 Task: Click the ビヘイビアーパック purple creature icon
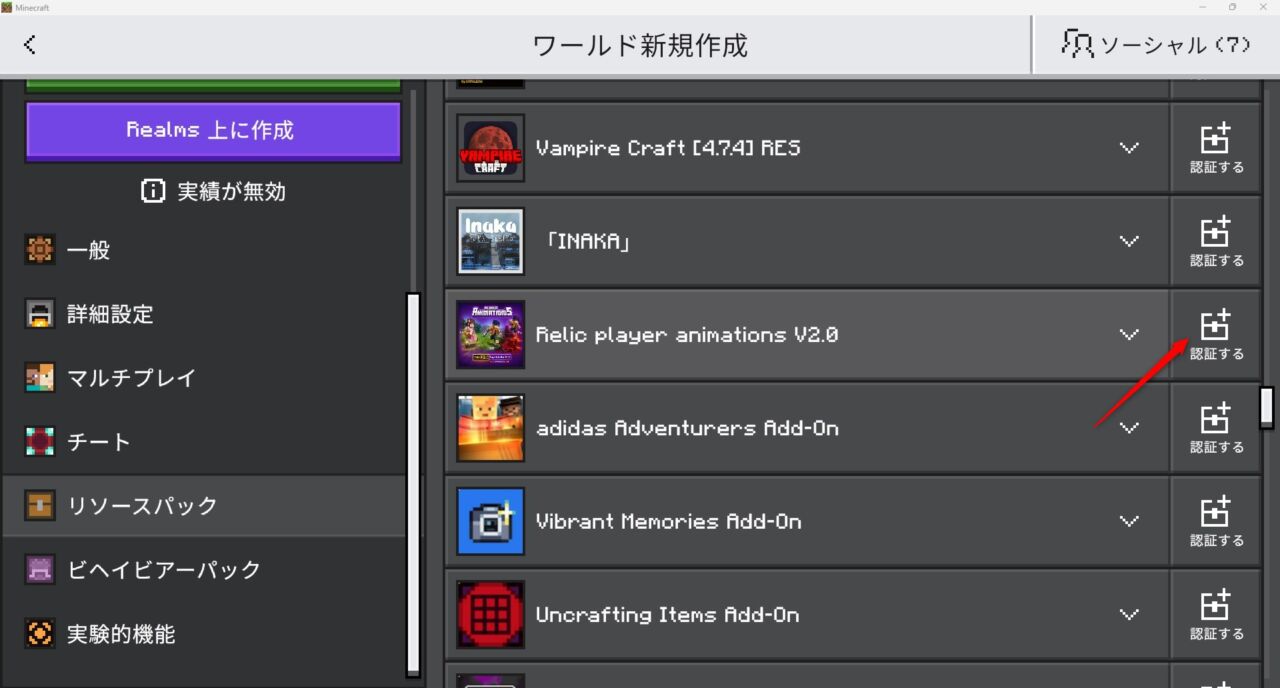click(40, 570)
